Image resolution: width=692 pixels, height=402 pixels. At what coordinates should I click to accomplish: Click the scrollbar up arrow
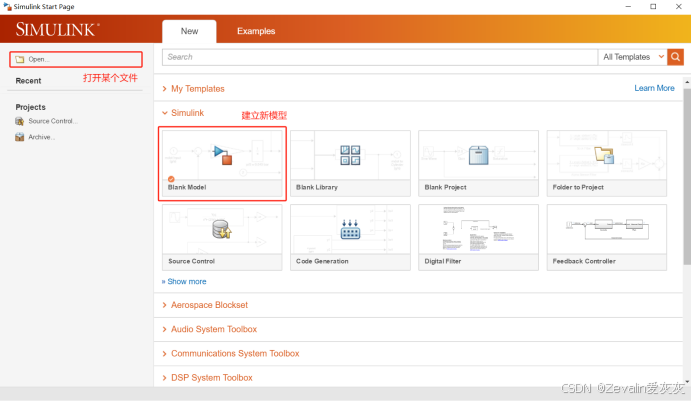[x=687, y=82]
